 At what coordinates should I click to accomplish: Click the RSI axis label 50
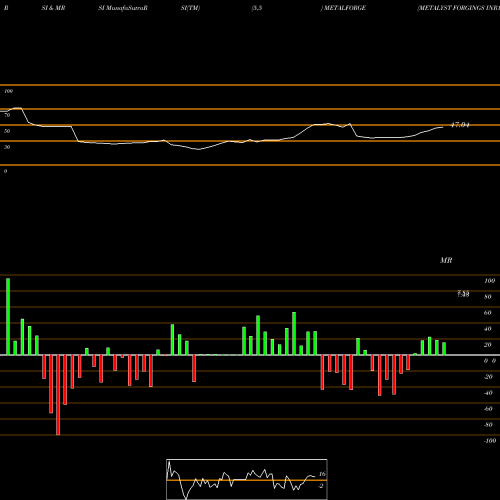[x=7, y=131]
